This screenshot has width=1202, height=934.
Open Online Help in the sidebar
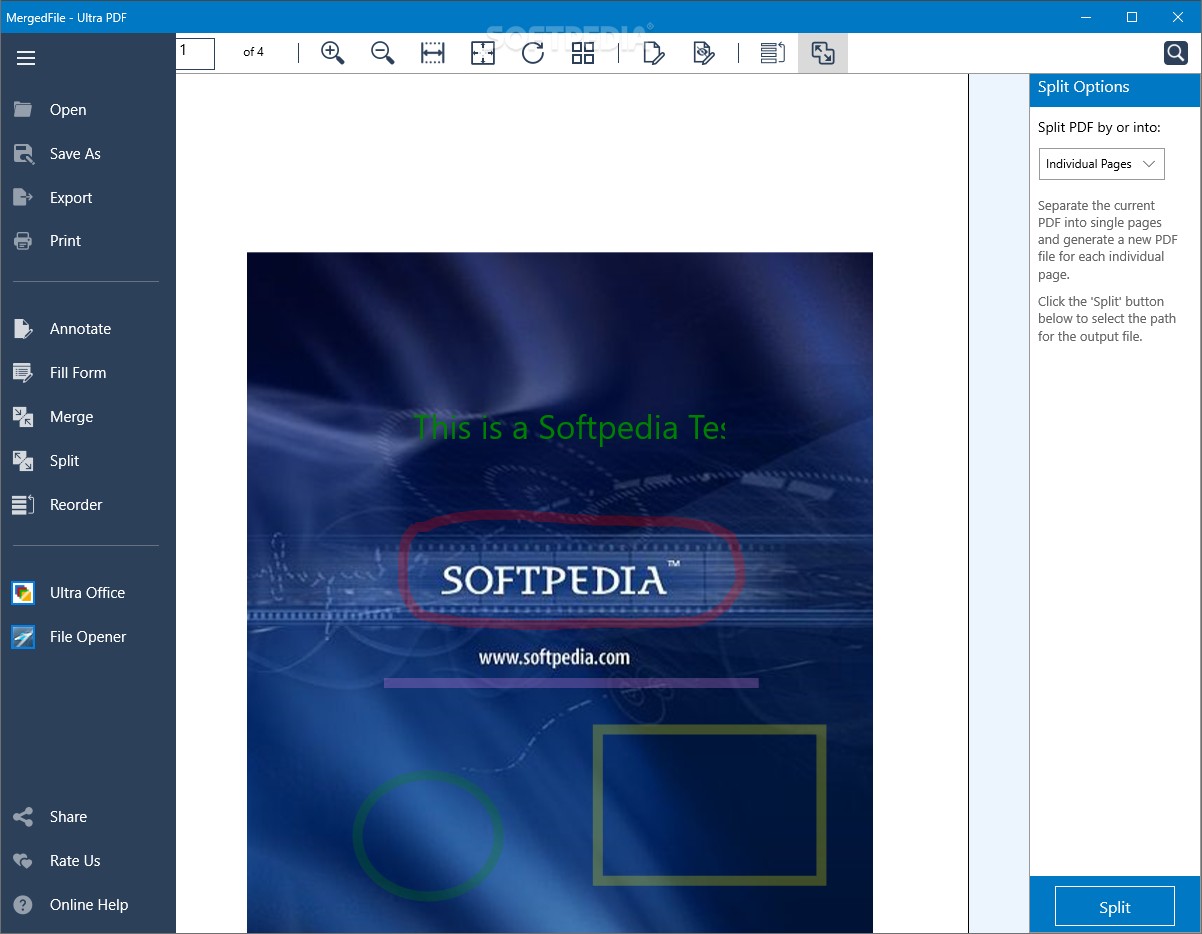(88, 905)
